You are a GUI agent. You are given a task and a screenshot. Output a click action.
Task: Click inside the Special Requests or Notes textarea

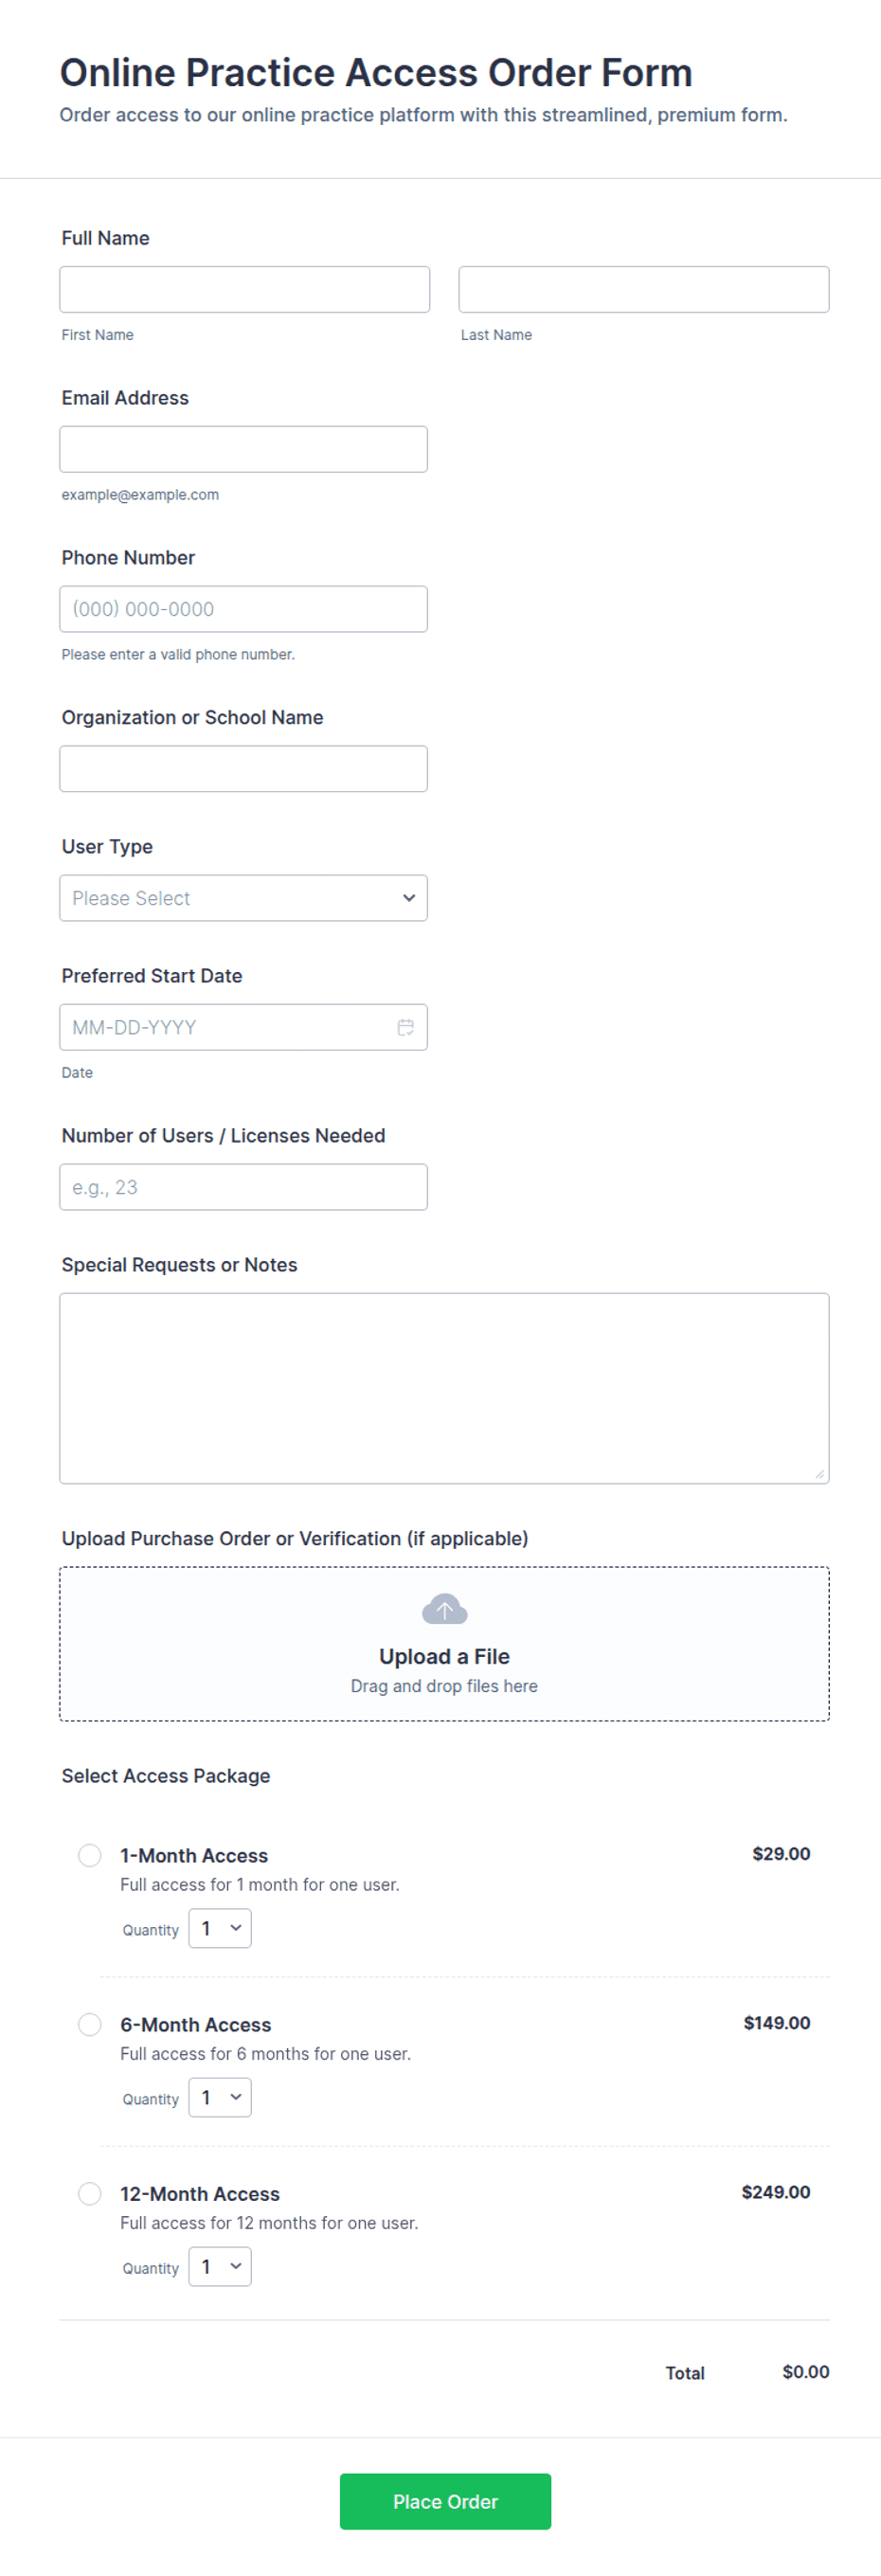pos(444,1388)
